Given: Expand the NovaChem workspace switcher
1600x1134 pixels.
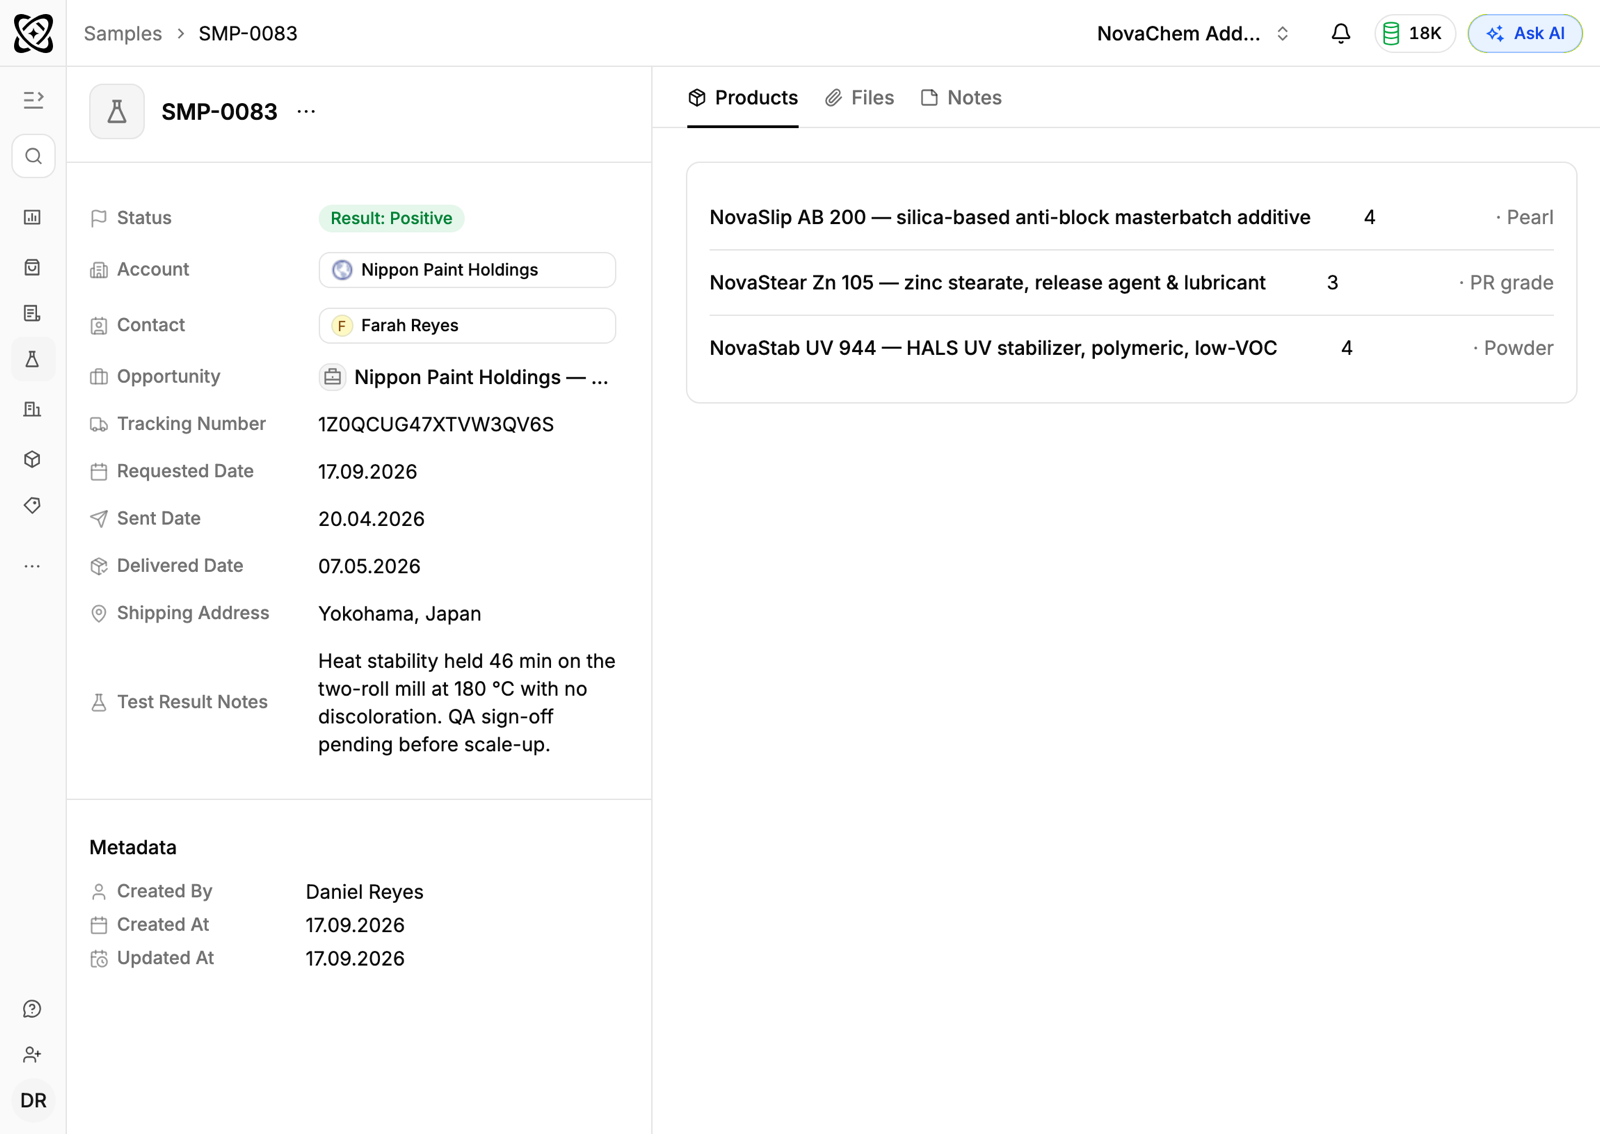Looking at the screenshot, I should click(1193, 33).
